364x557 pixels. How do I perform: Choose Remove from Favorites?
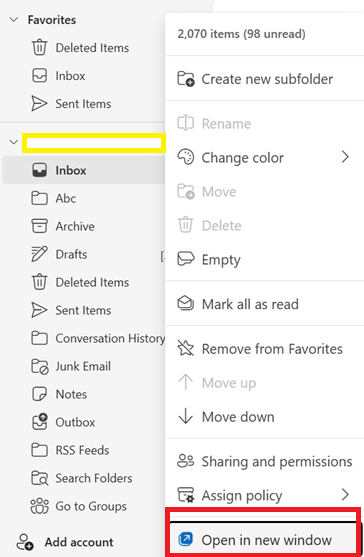[265, 349]
